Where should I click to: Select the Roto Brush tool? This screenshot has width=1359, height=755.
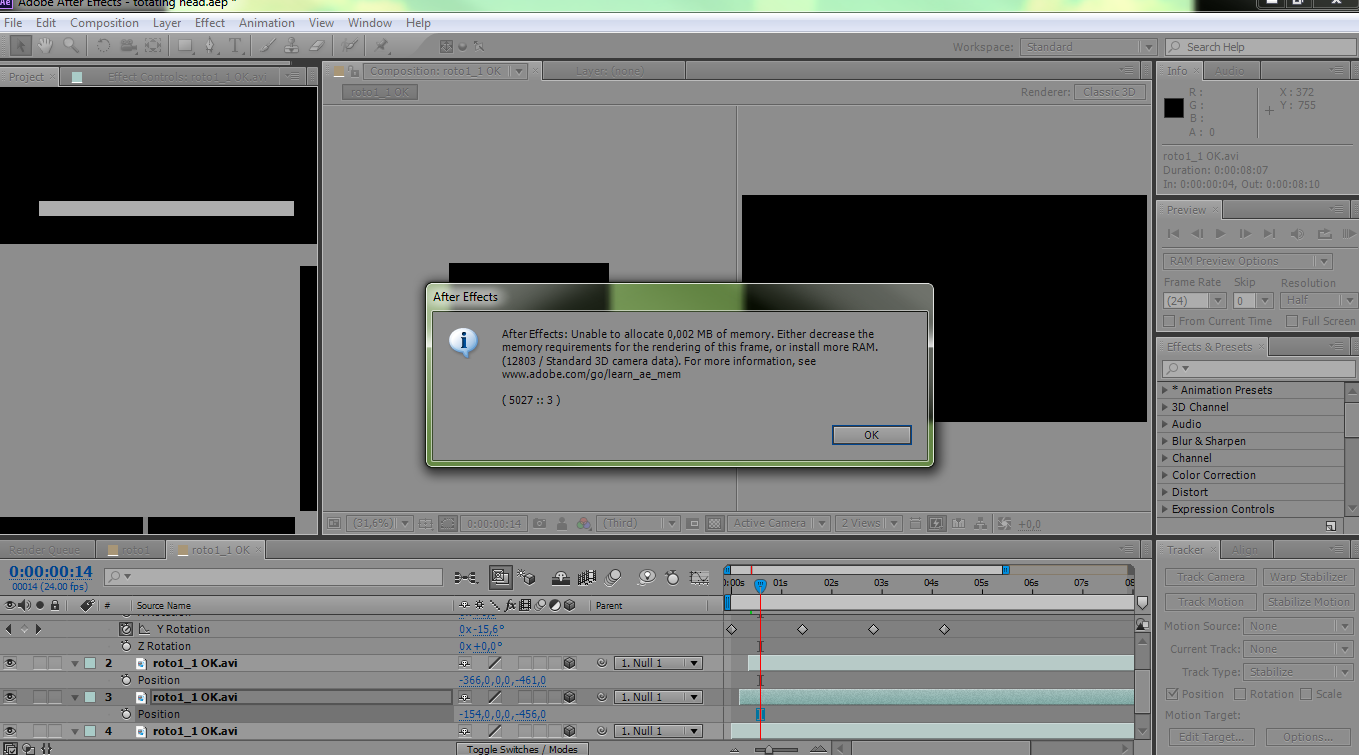tap(350, 45)
